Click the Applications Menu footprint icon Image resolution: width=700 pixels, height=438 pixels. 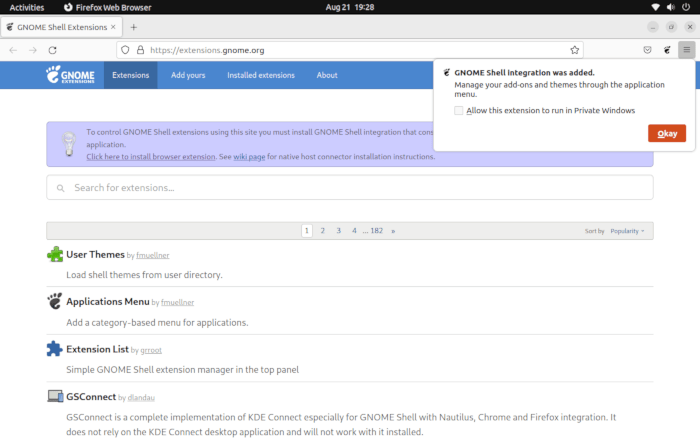(x=55, y=301)
